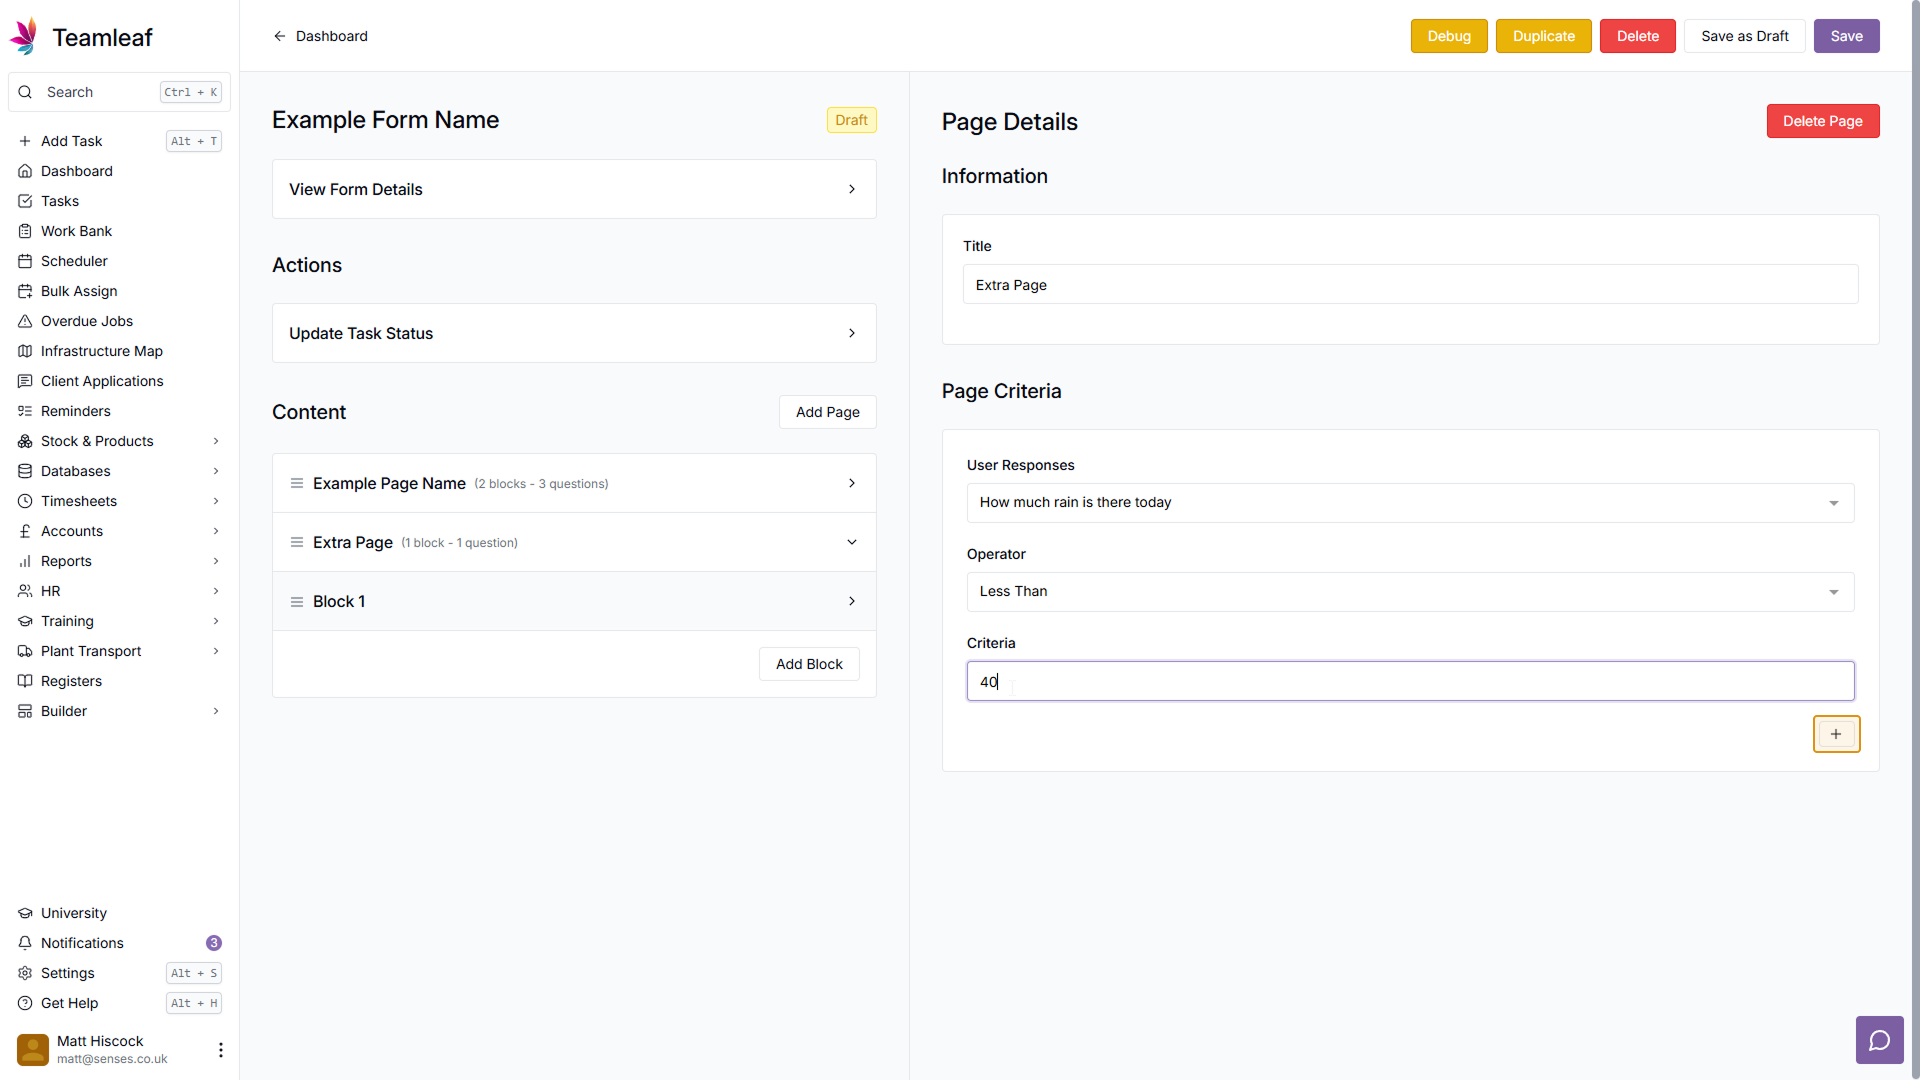This screenshot has height=1080, width=1920.
Task: Go to Overdue Jobs in sidebar
Action: click(x=86, y=321)
